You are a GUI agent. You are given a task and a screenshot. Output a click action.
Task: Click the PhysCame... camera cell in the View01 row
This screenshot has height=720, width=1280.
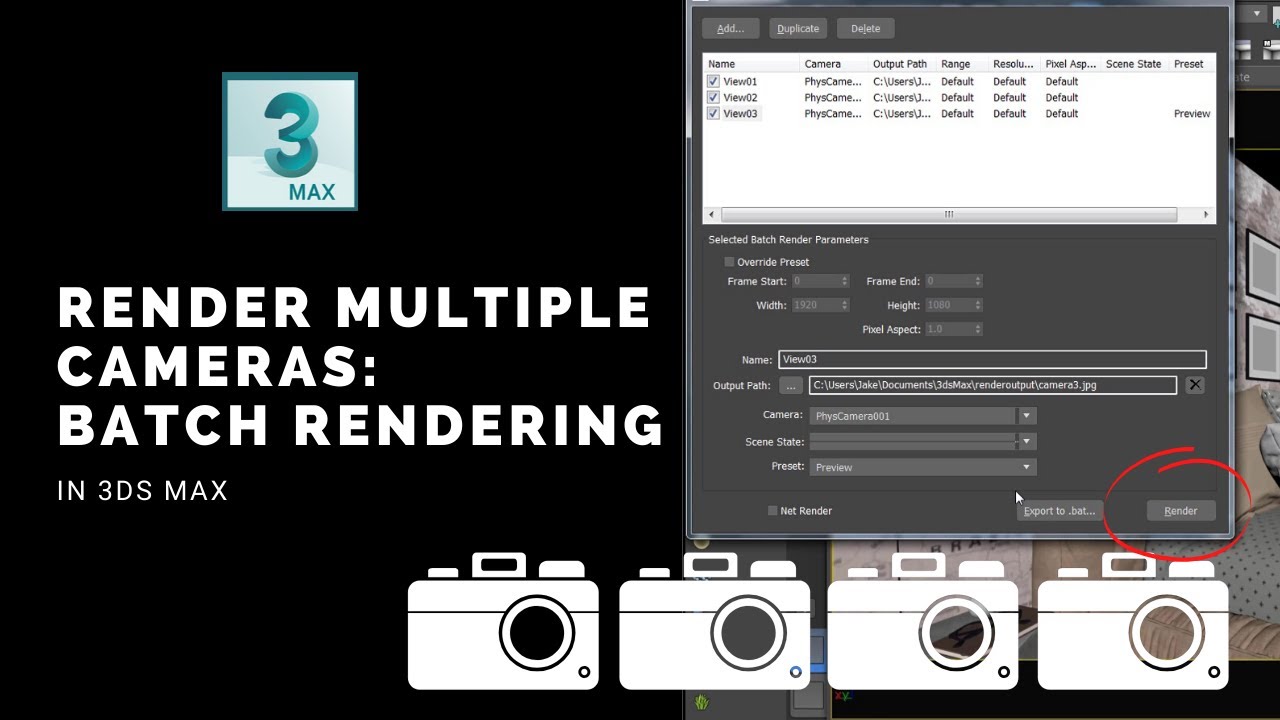pos(833,82)
